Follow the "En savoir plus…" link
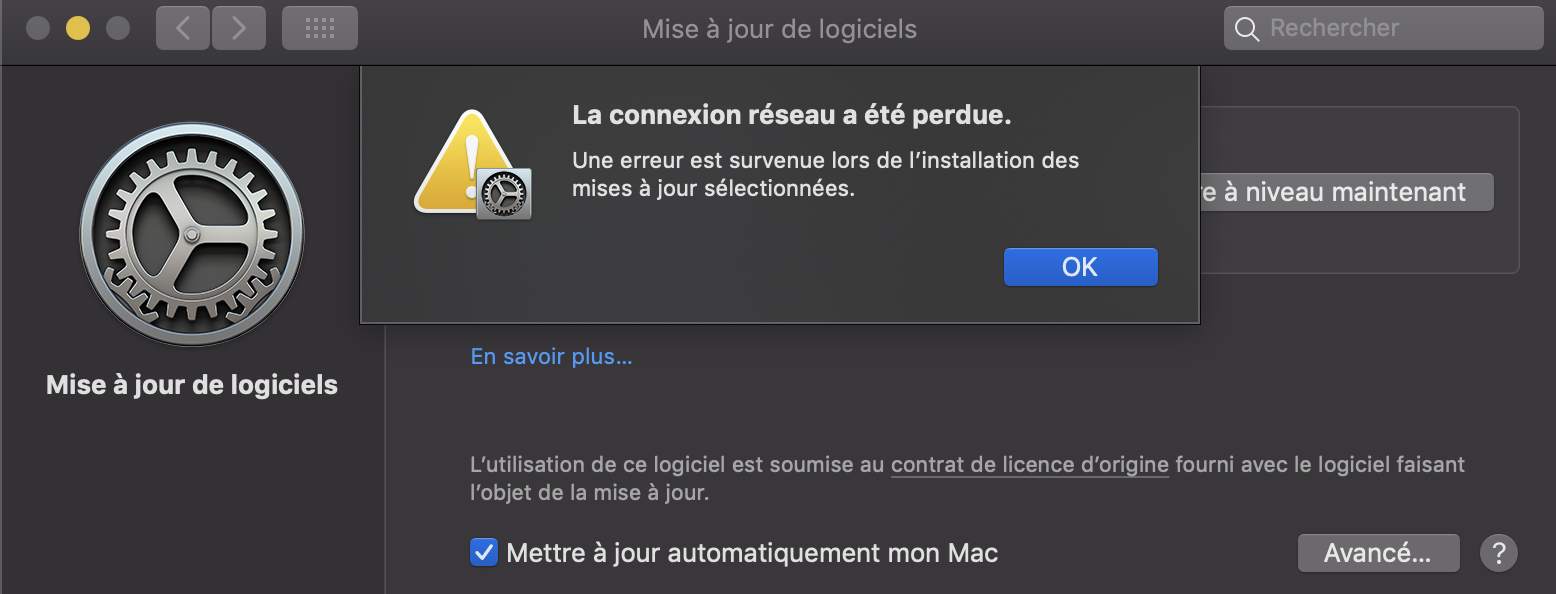Screen dimensions: 1556x594 click(551, 357)
